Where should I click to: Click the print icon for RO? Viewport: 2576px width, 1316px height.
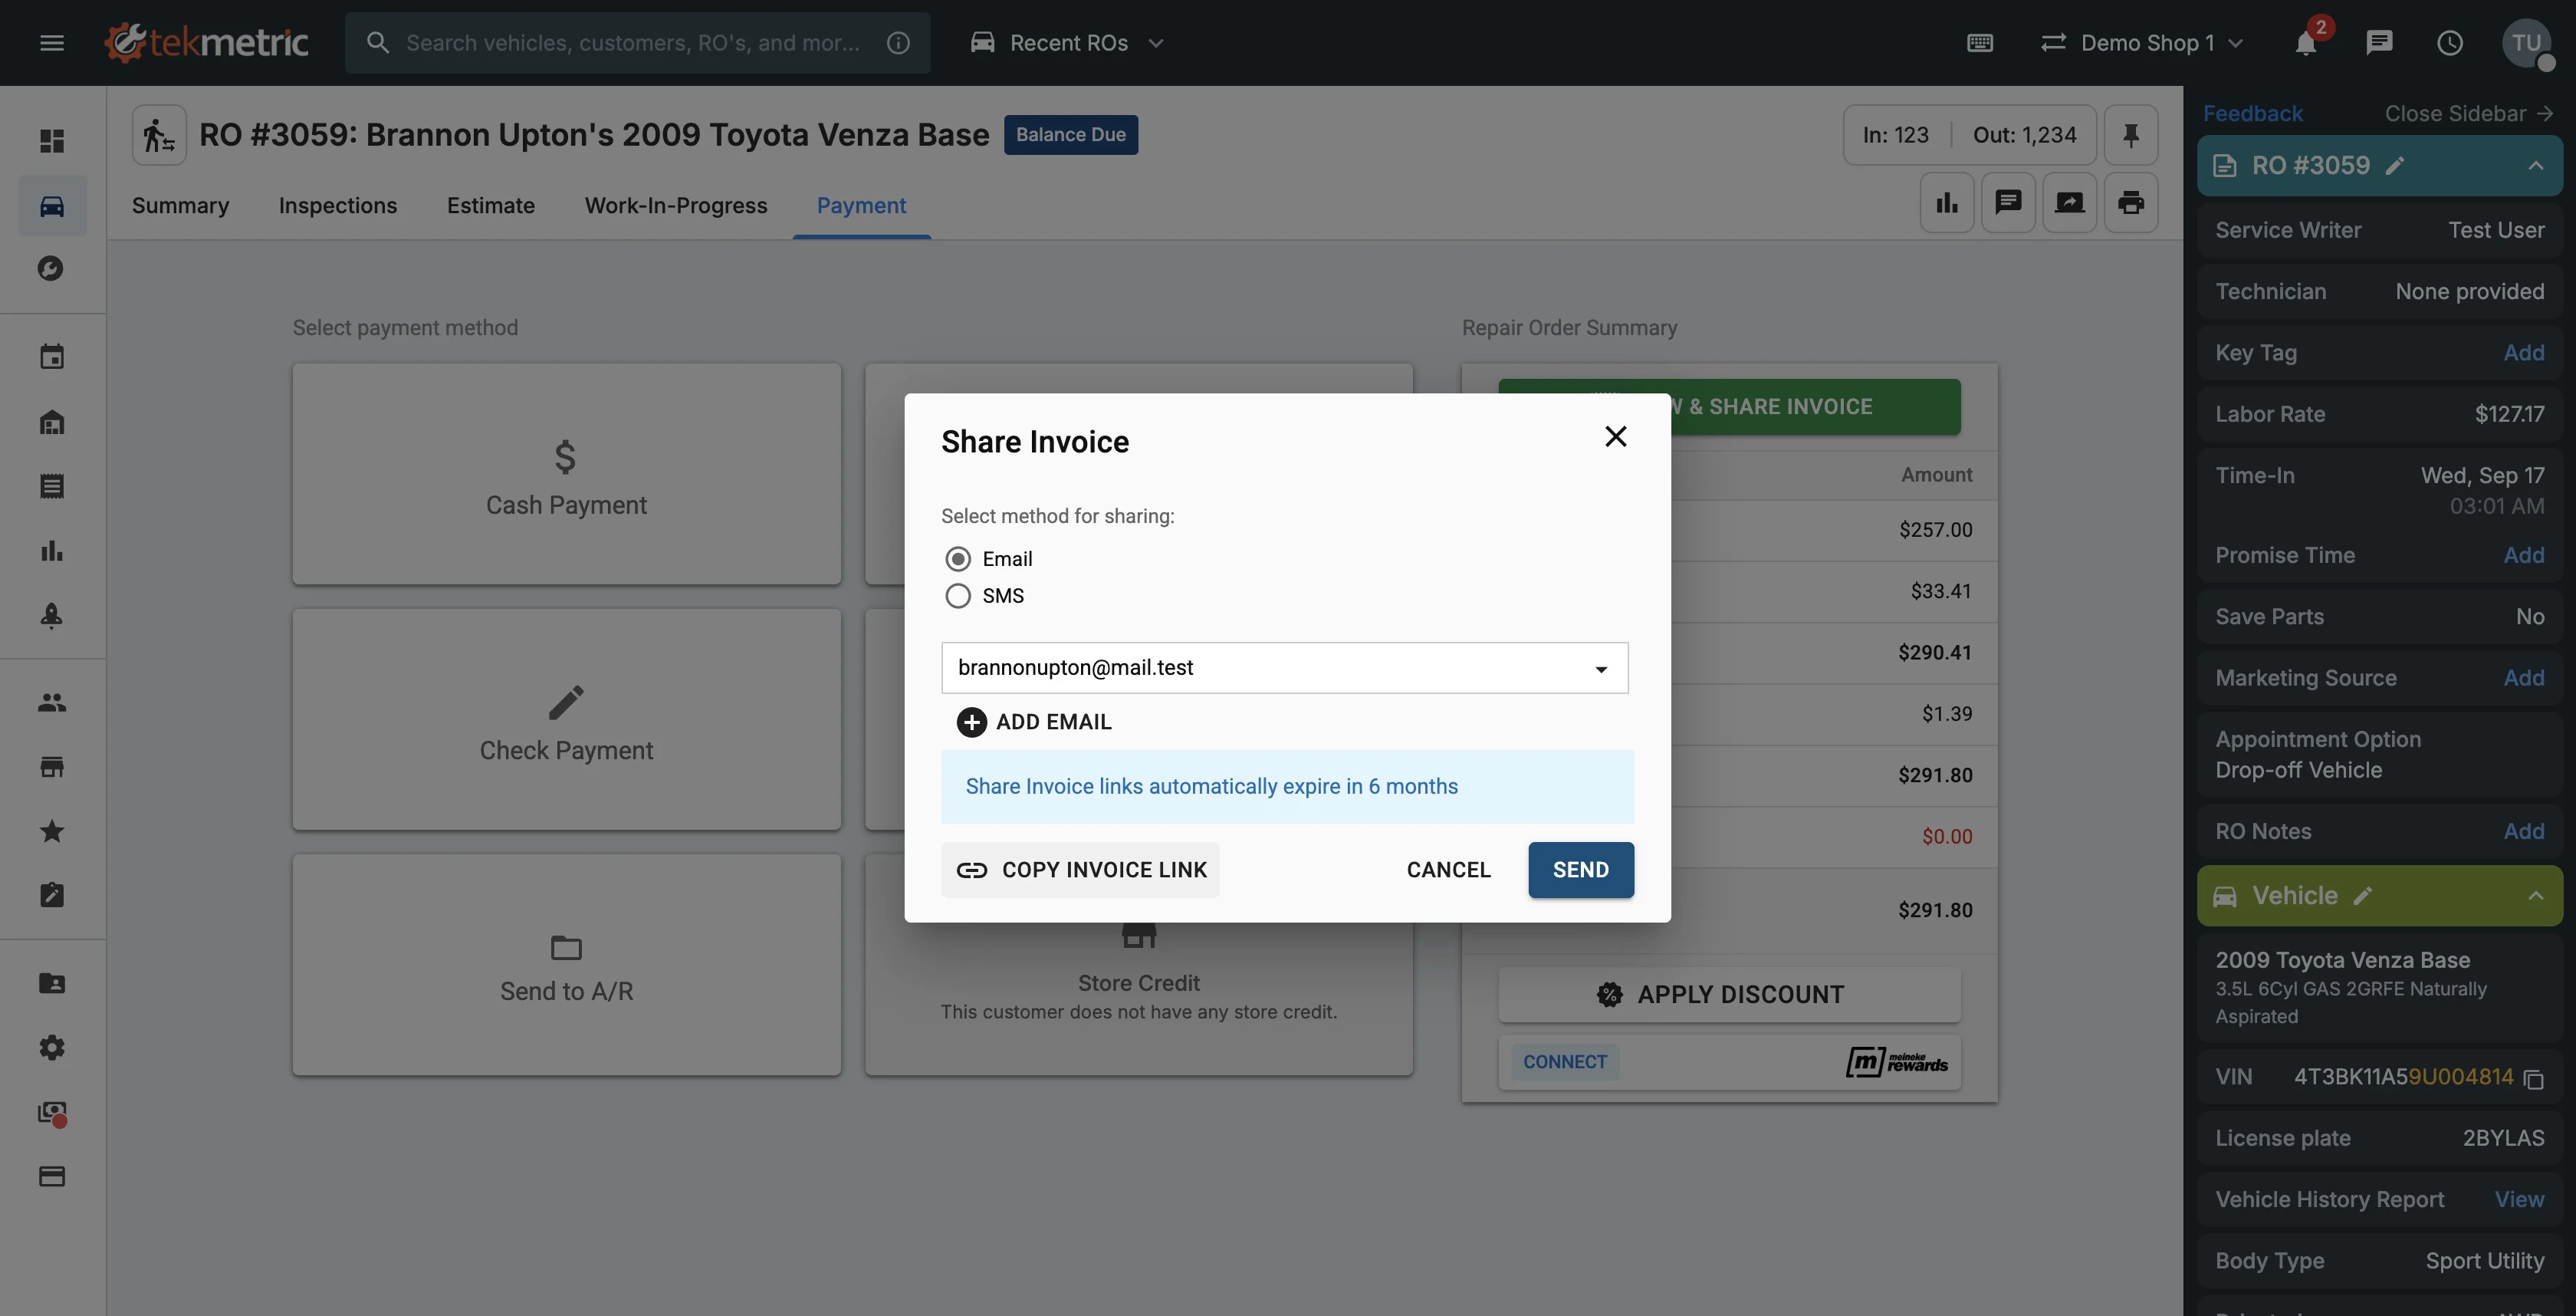tap(2130, 203)
